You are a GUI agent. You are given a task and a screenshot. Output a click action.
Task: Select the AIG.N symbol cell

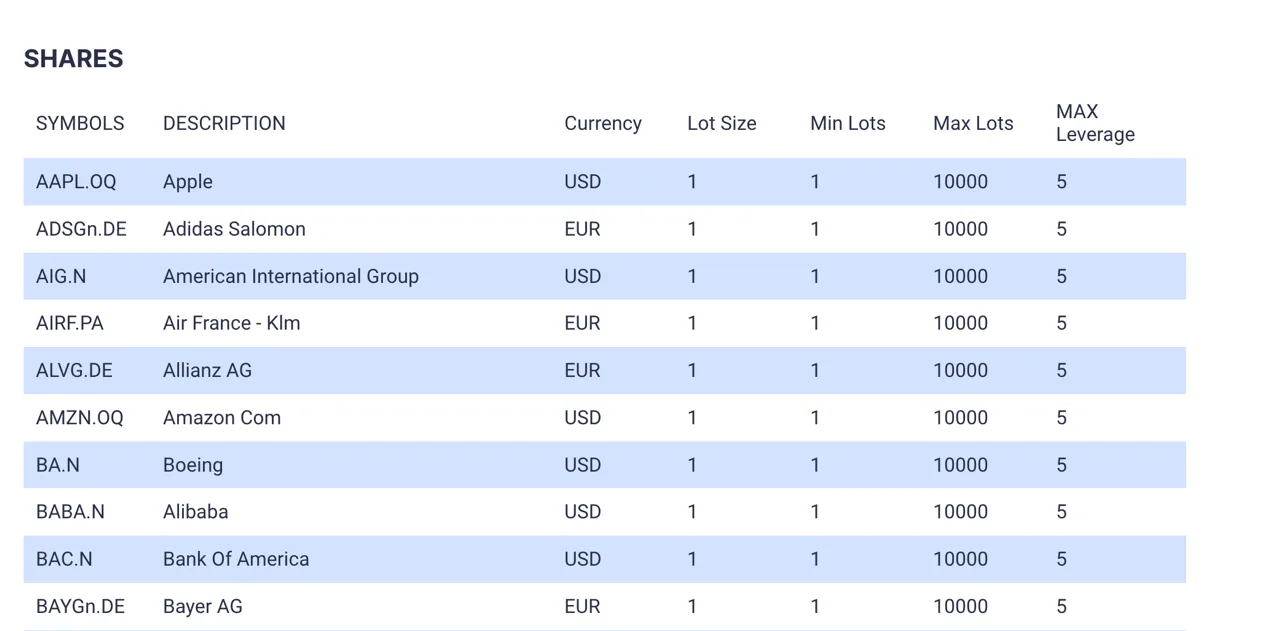(x=61, y=276)
